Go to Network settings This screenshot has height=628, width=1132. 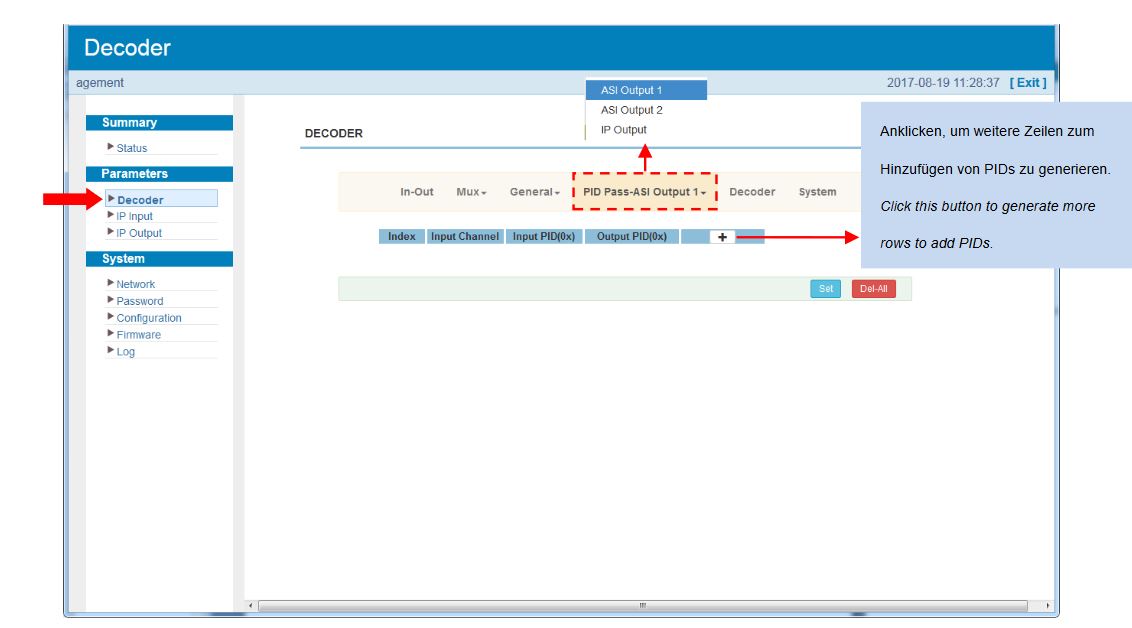(x=135, y=284)
